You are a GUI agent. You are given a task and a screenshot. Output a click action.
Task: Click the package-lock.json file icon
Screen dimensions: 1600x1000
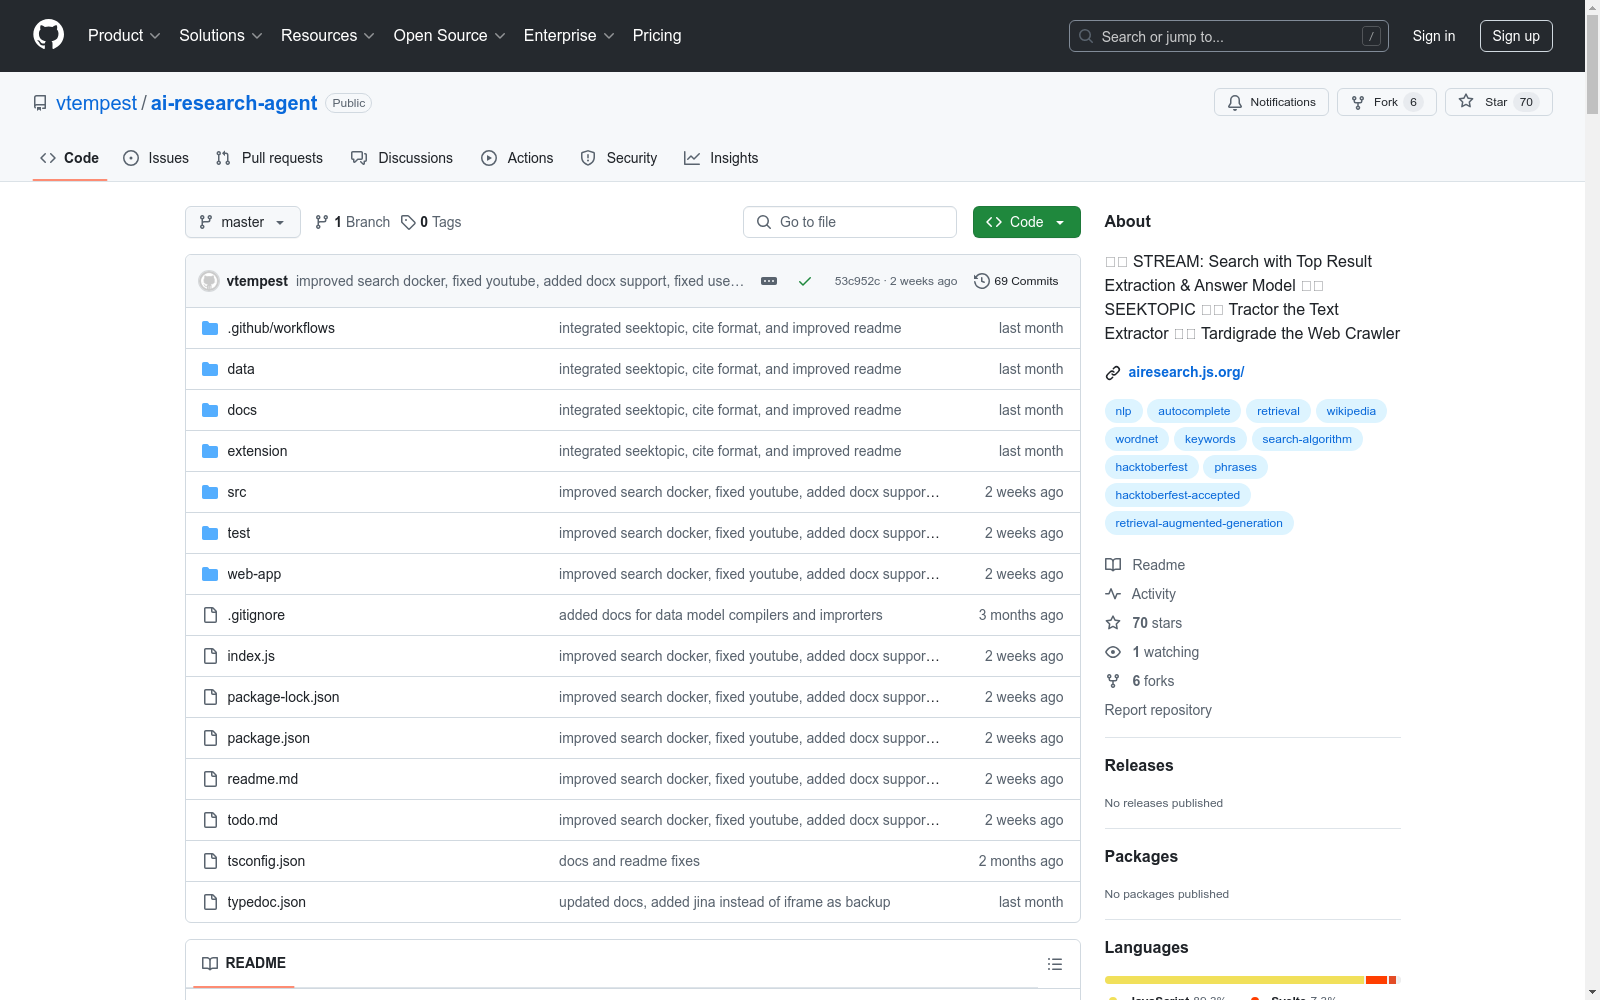point(210,697)
